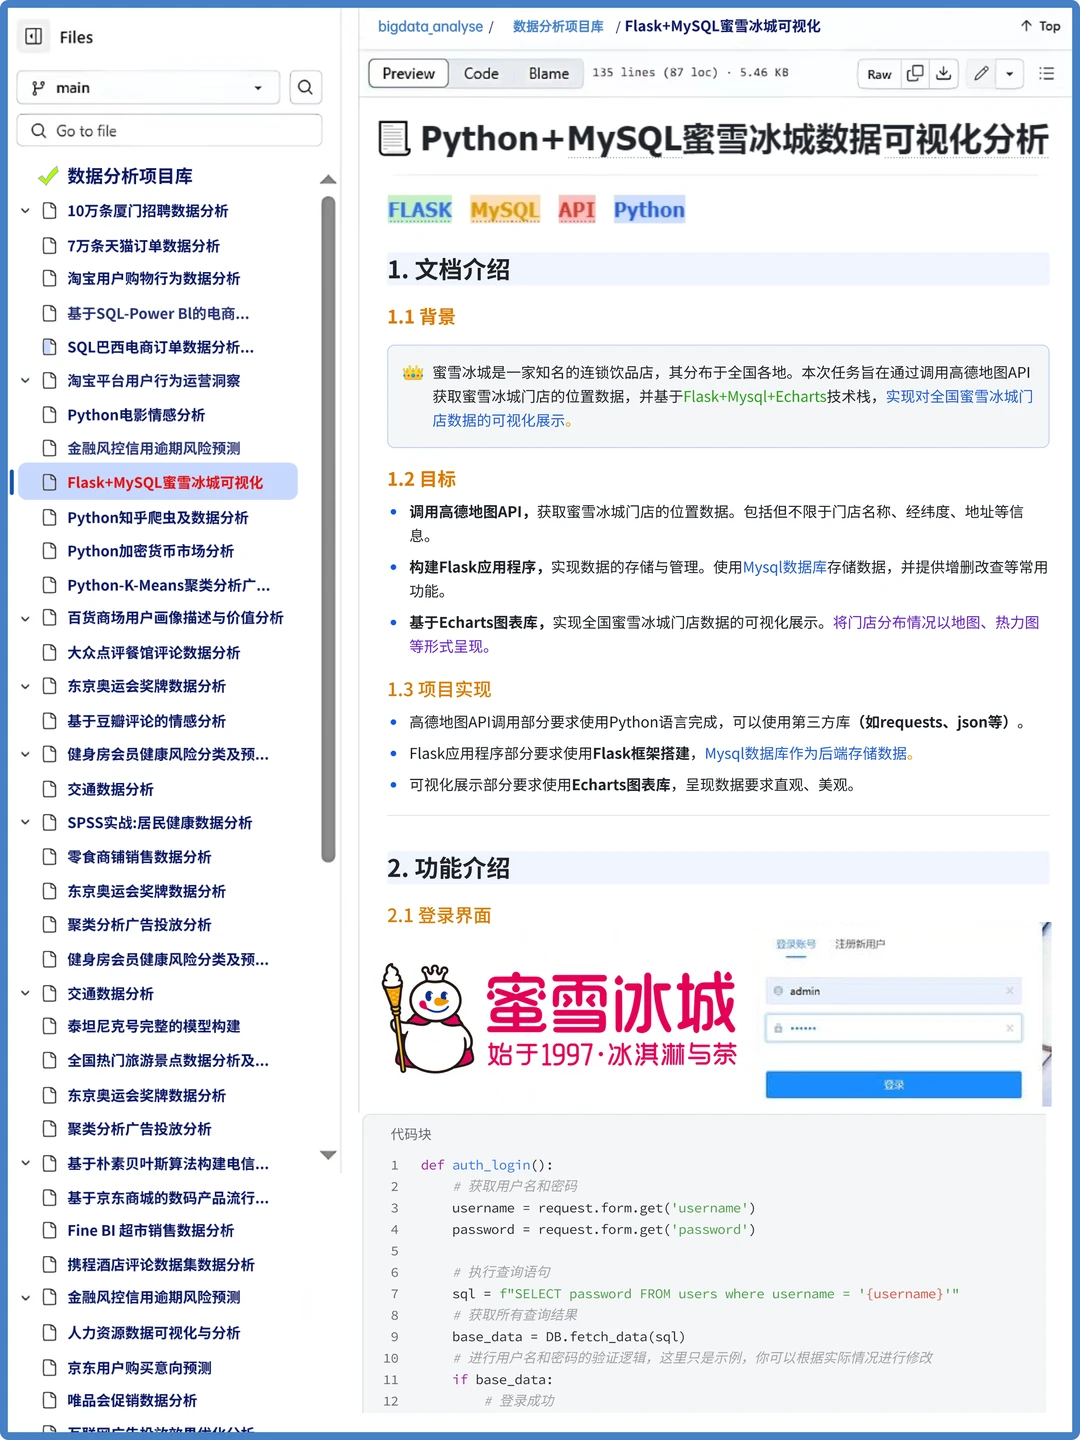This screenshot has height=1440, width=1080.
Task: Open 零食商铺销售数据分析 file
Action: 139,857
